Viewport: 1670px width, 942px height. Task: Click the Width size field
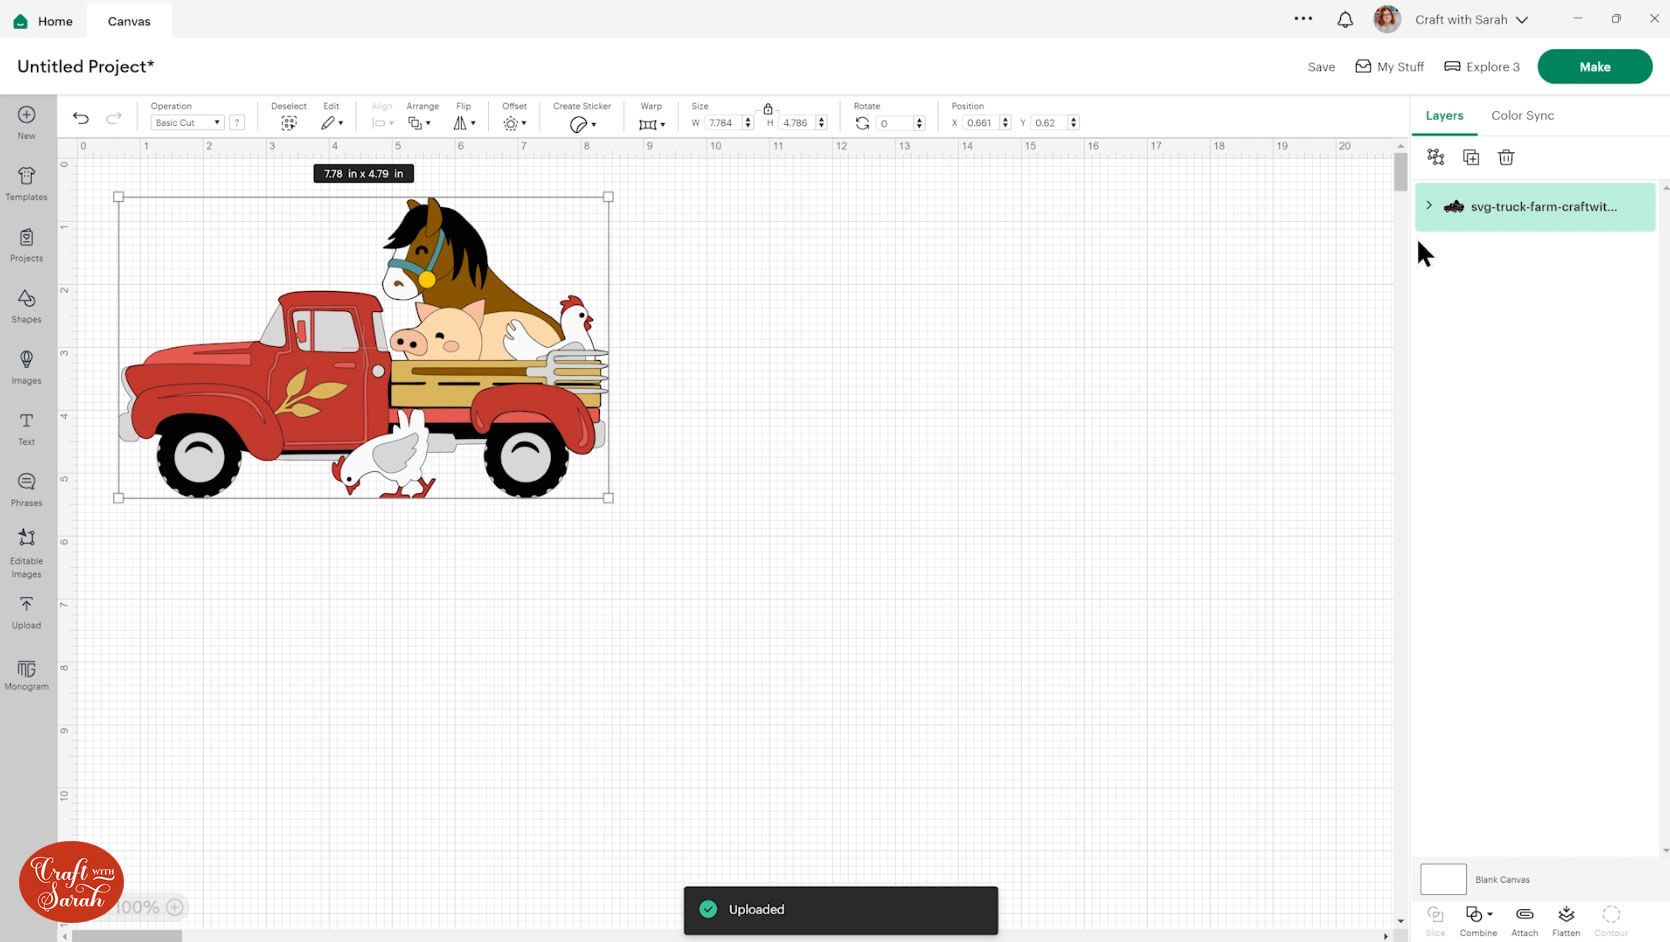[x=724, y=123]
